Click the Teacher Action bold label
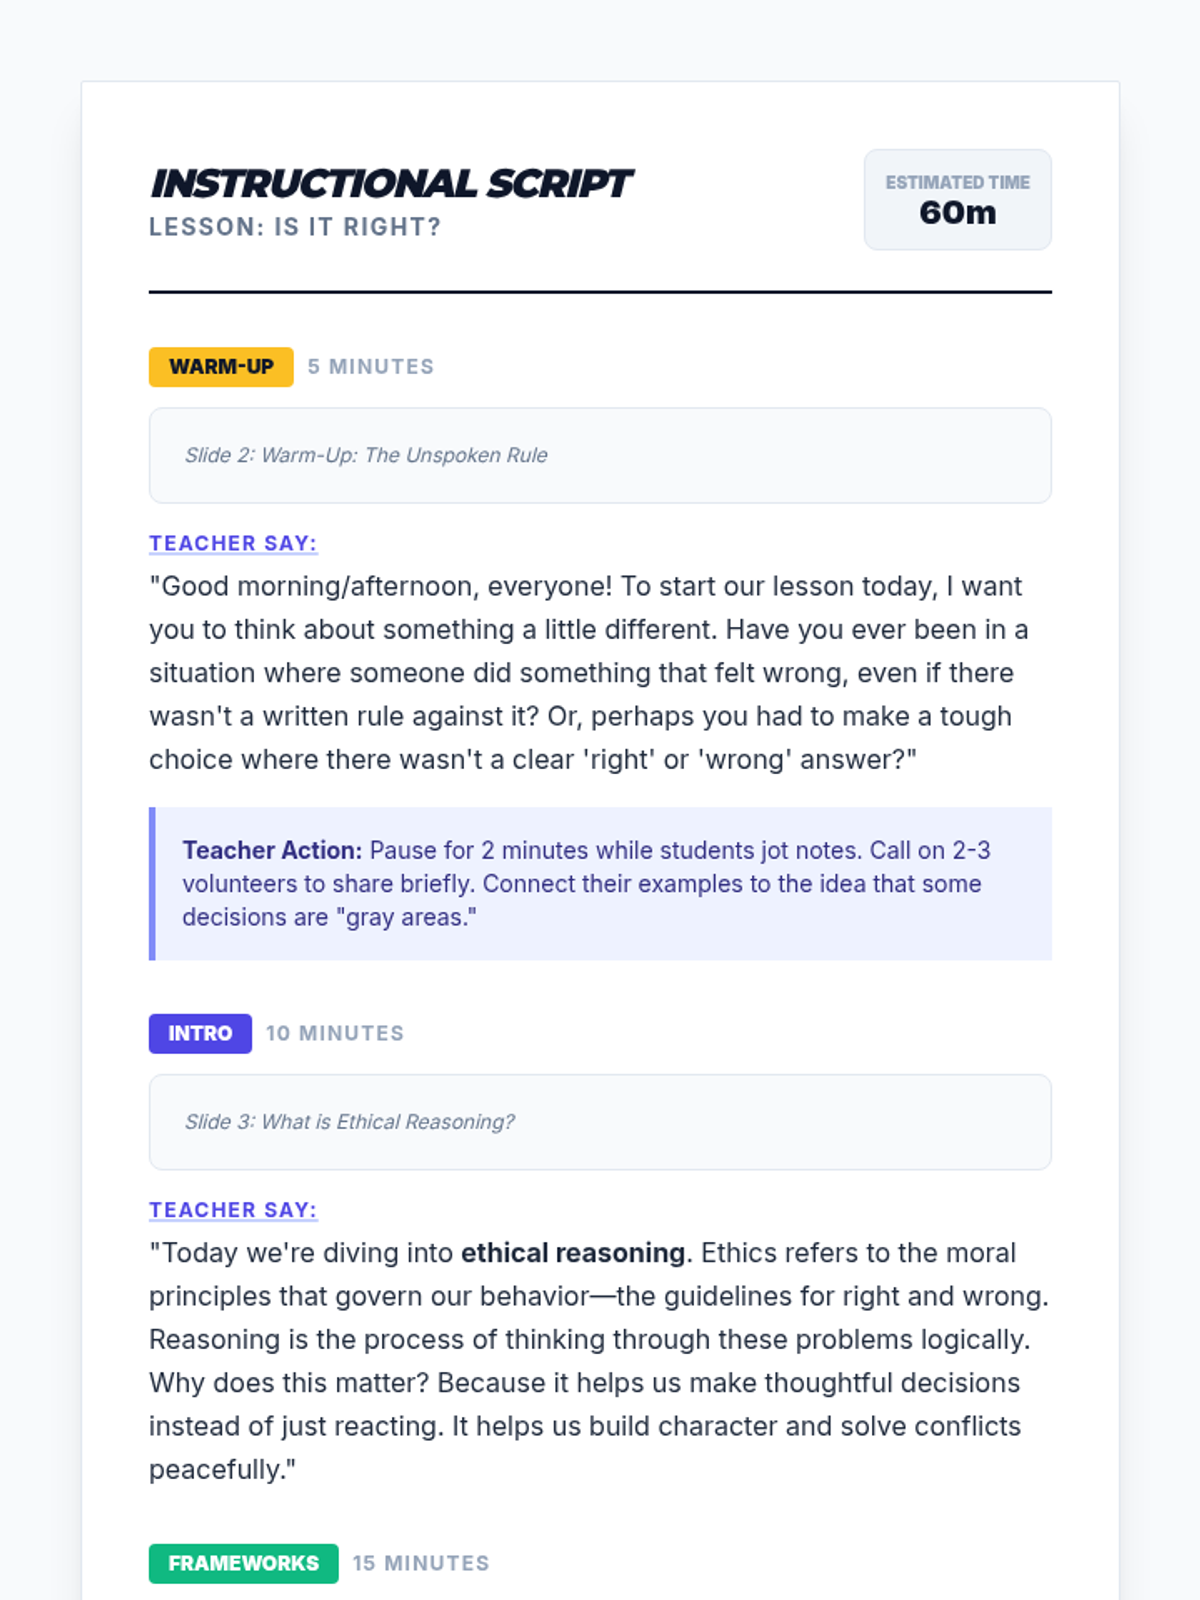This screenshot has width=1200, height=1600. click(x=272, y=850)
